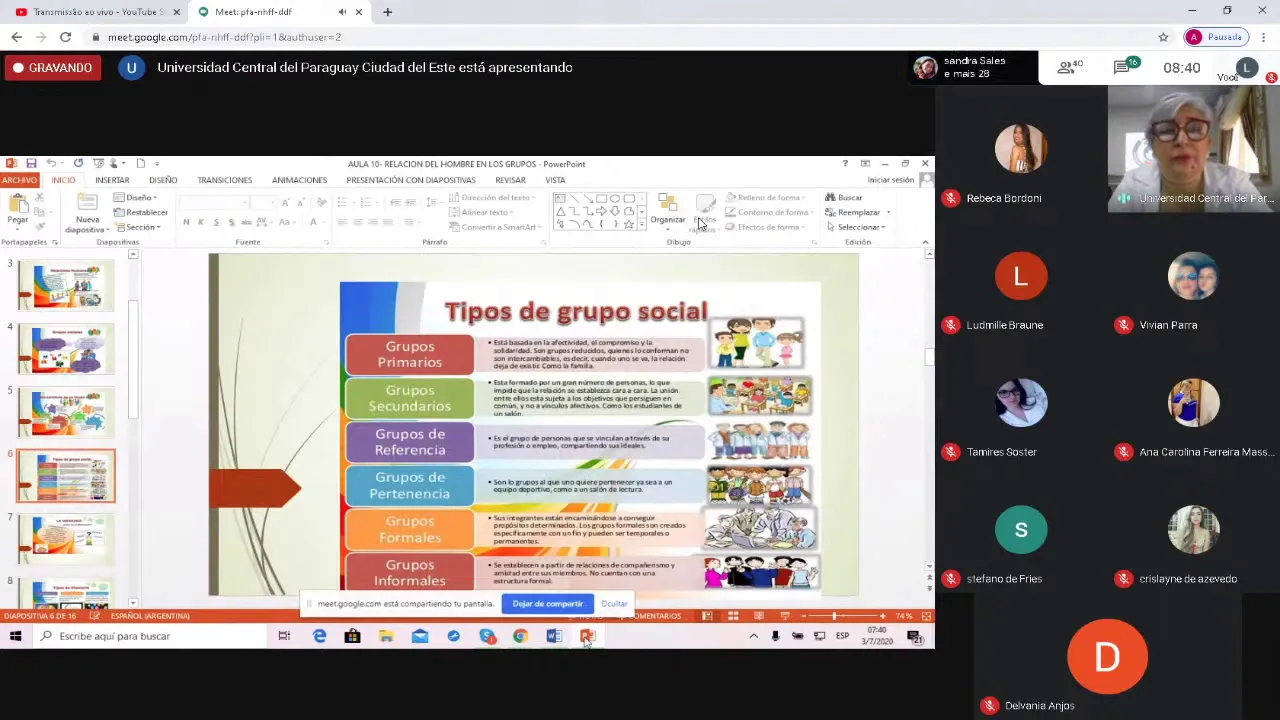Viewport: 1280px width, 720px height.
Task: Open Dirección del texto dropdown
Action: point(492,197)
